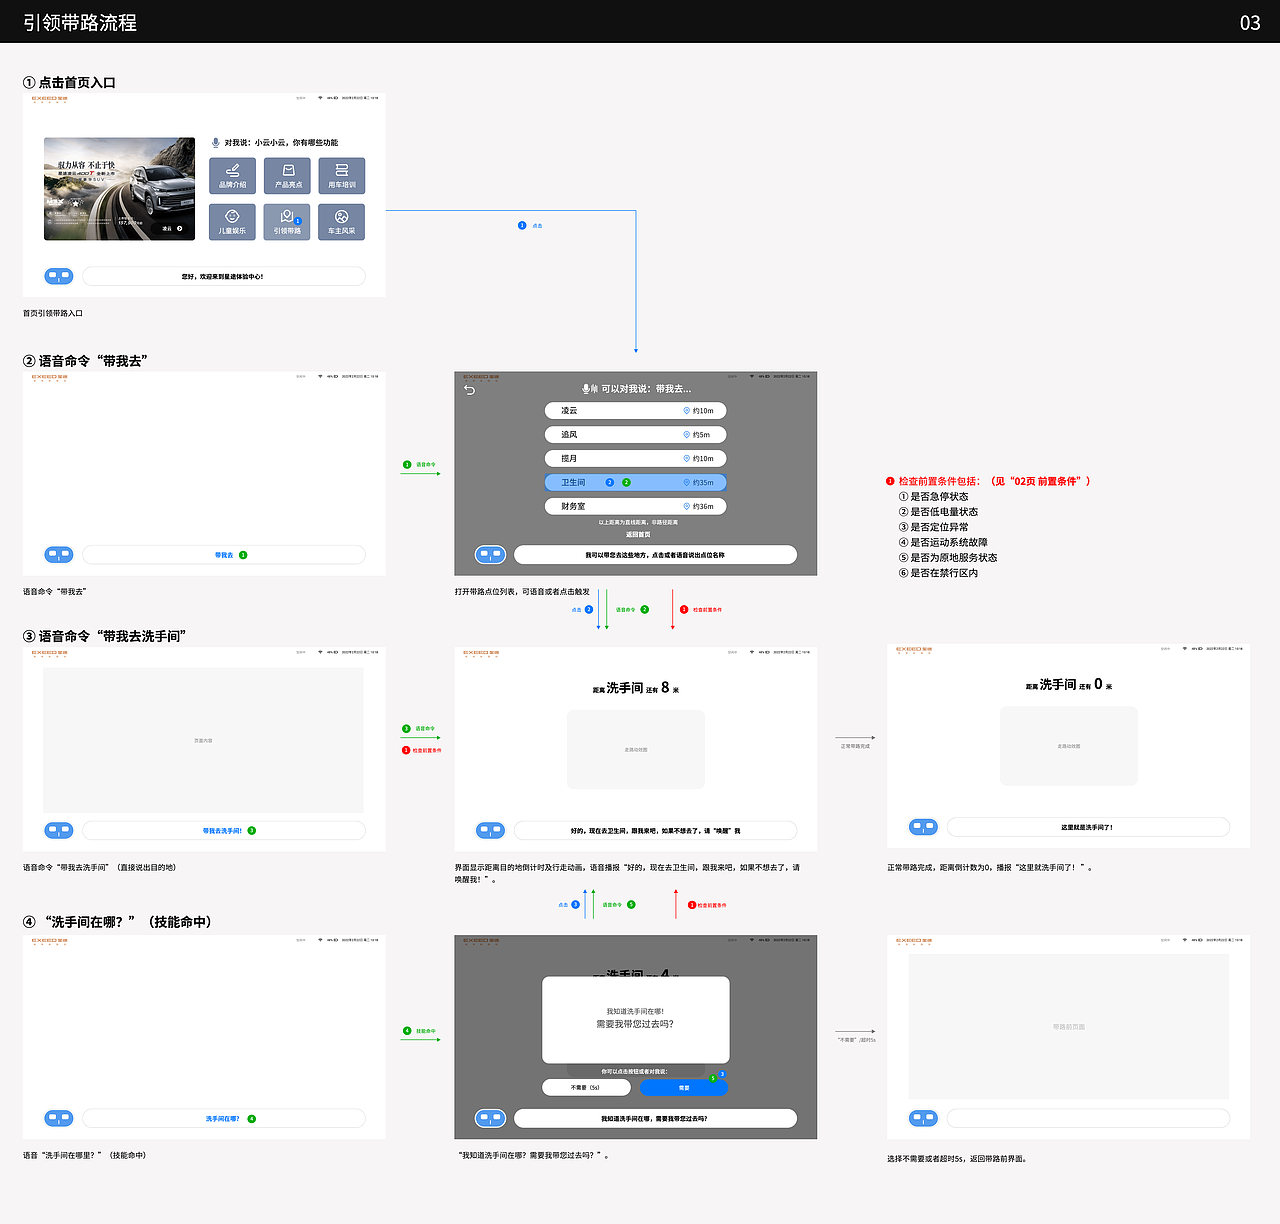The image size is (1280, 1224).
Task: Select the 揽月 destination row
Action: [636, 459]
